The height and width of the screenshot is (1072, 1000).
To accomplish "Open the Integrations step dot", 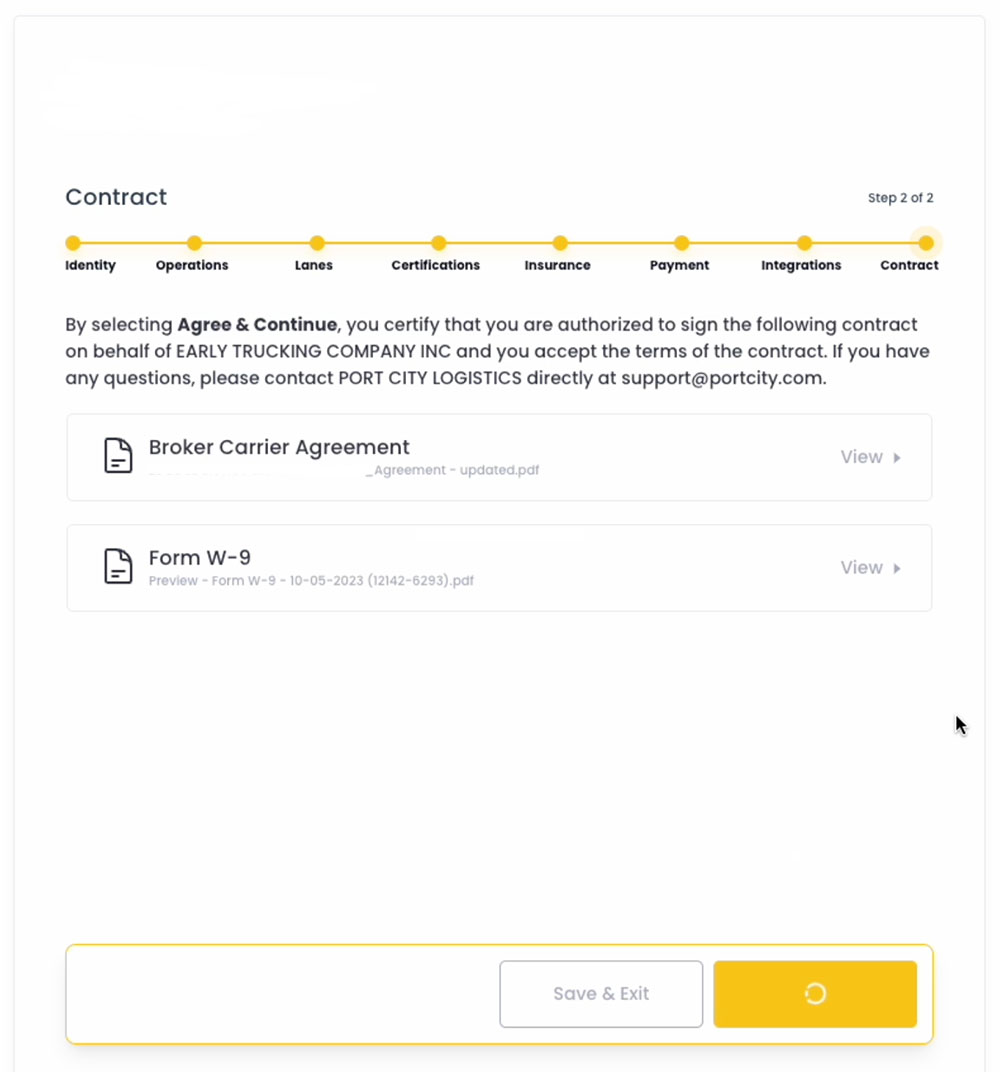I will tap(805, 243).
